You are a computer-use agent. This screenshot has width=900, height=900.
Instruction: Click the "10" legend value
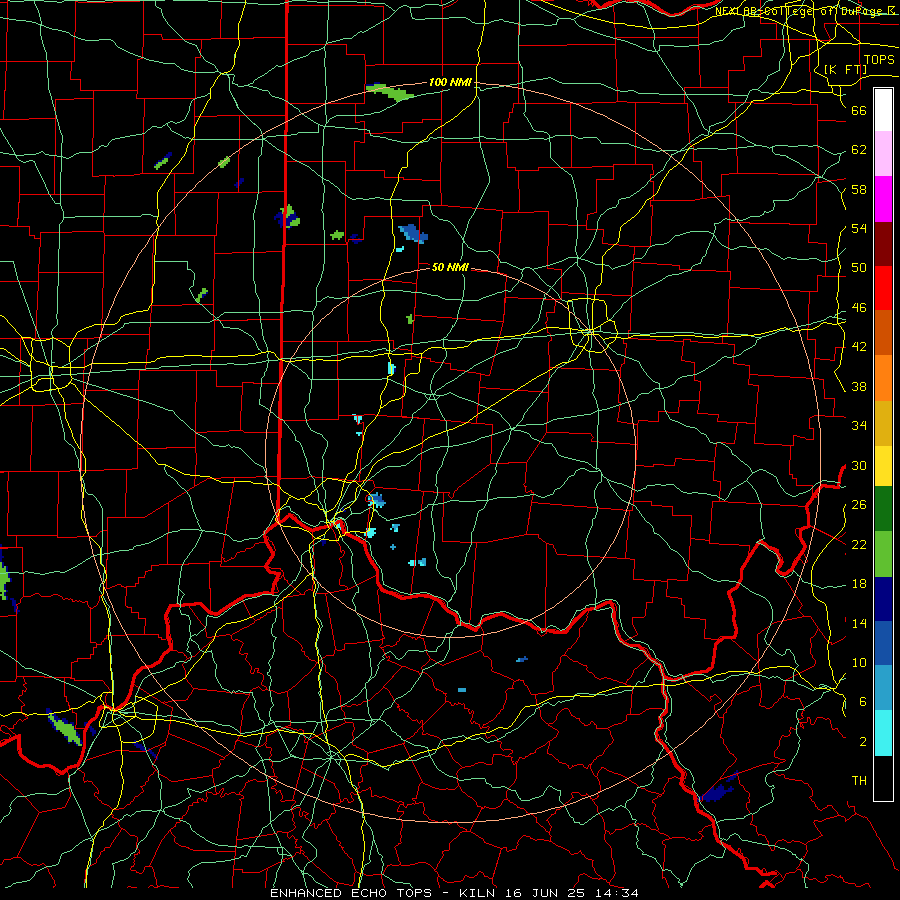click(x=859, y=663)
